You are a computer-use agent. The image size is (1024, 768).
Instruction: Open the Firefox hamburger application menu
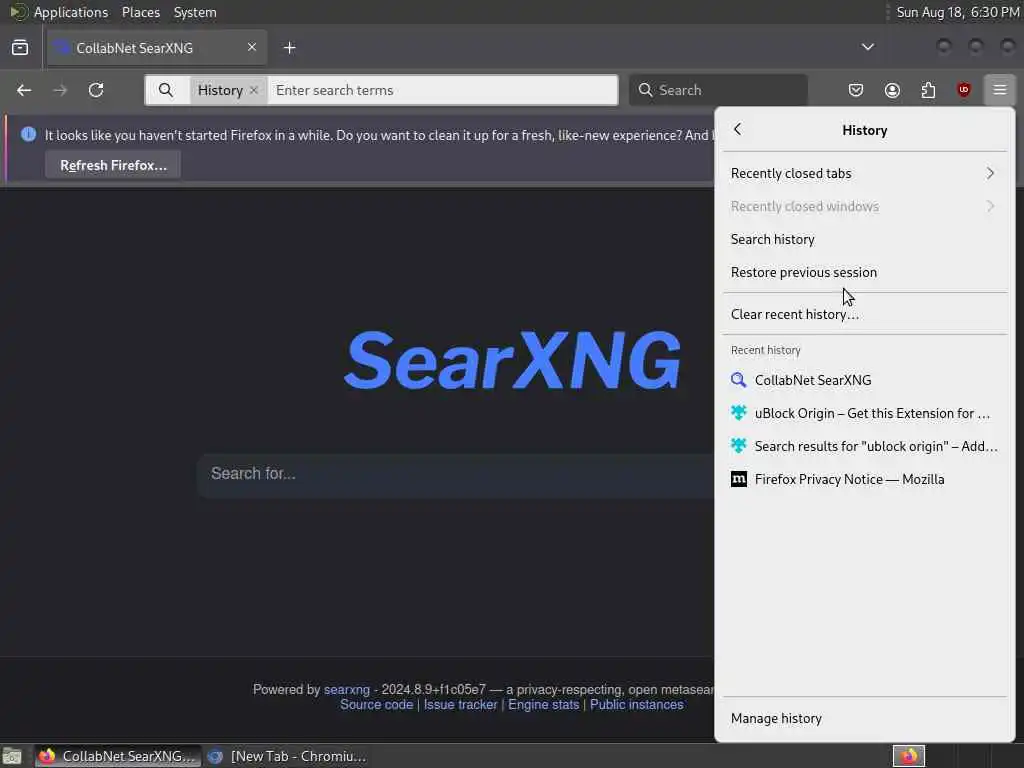click(x=999, y=90)
